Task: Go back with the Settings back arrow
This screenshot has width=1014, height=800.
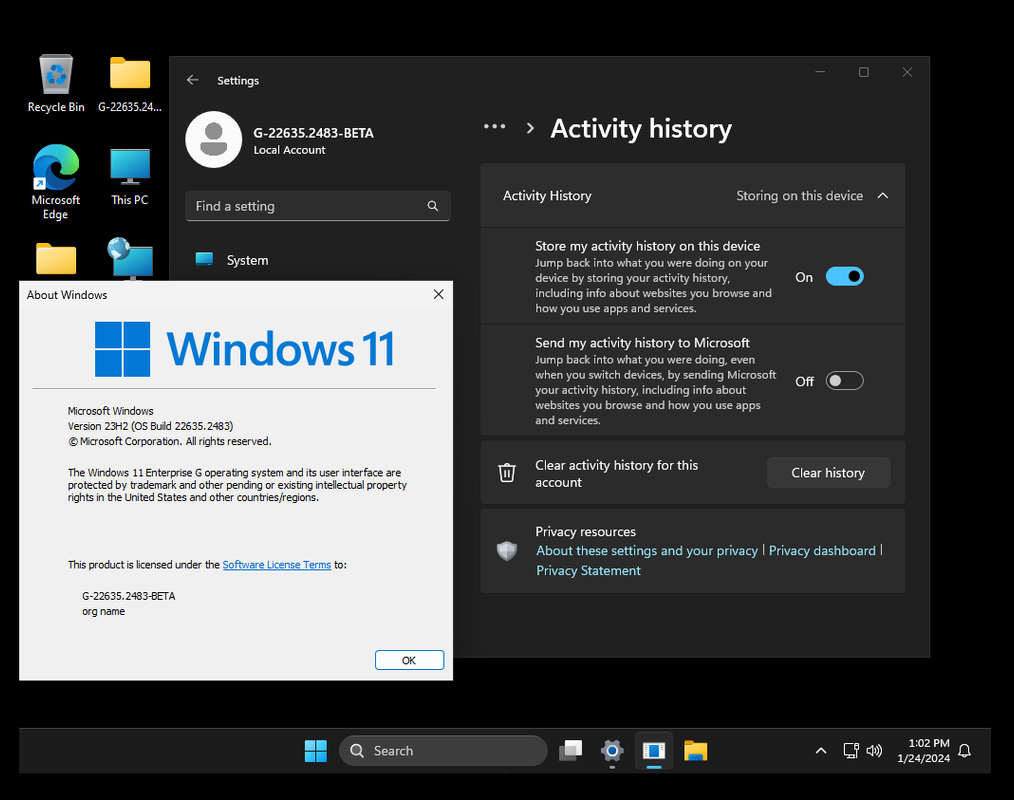Action: click(x=192, y=80)
